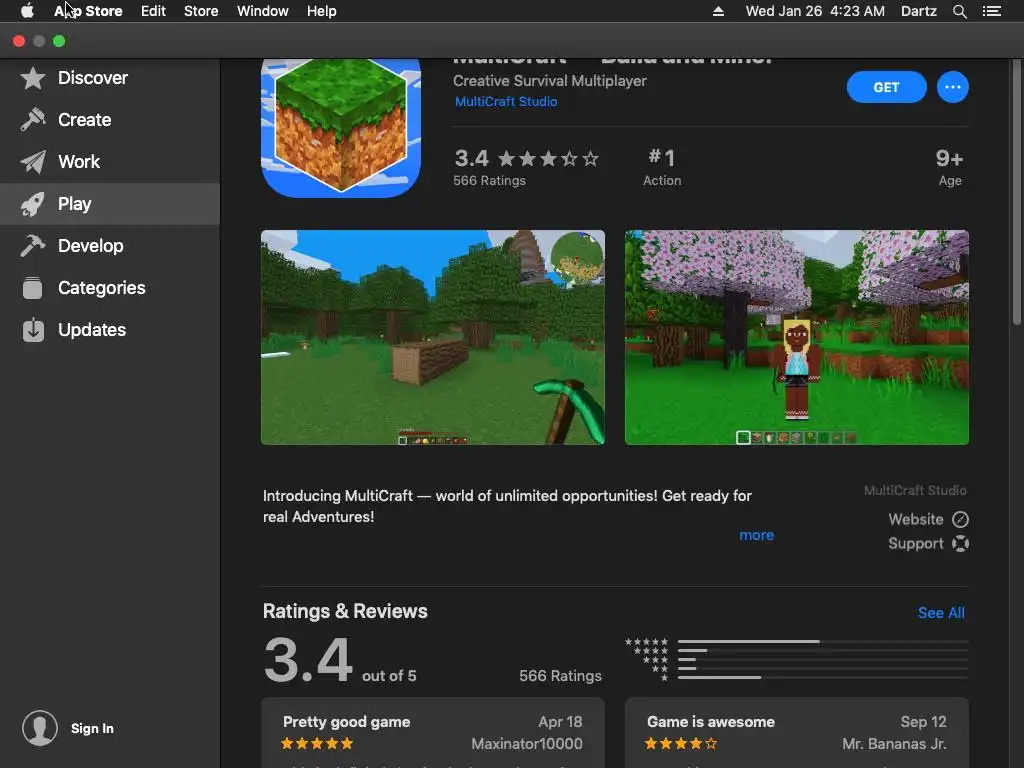This screenshot has width=1024, height=768.
Task: Click Discover sidebar label
Action: tap(93, 78)
